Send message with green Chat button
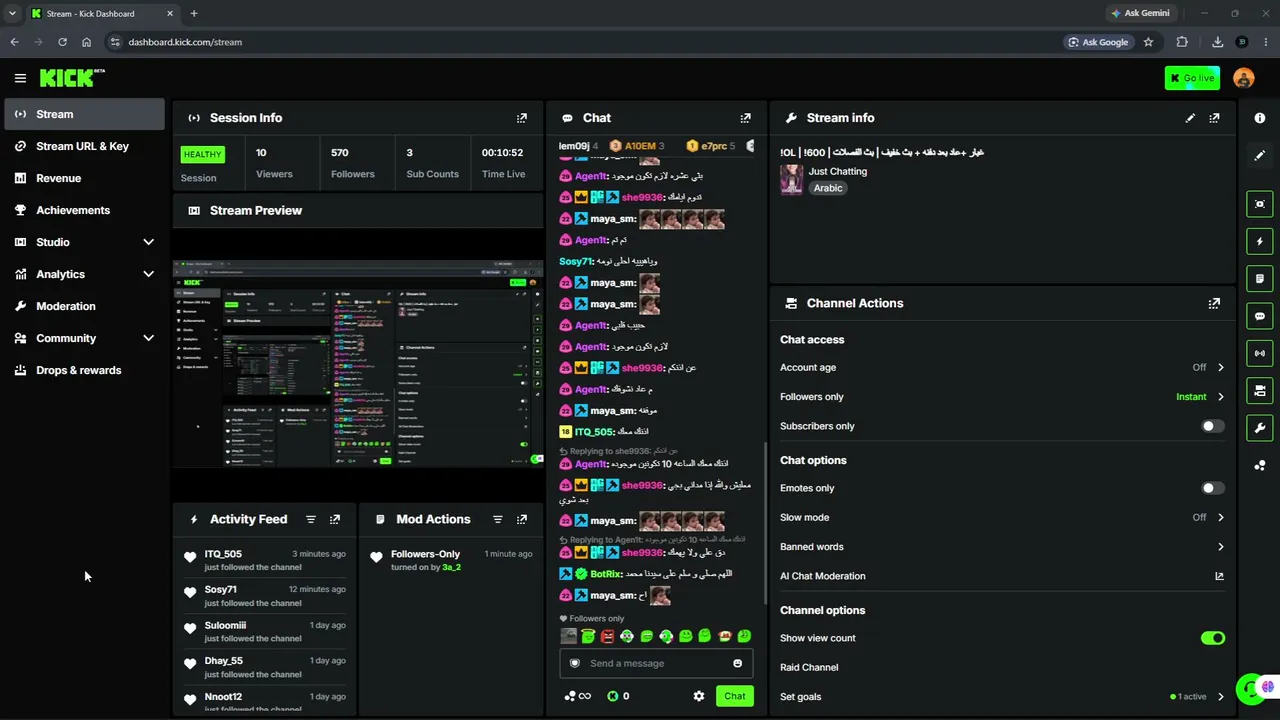 click(x=735, y=696)
